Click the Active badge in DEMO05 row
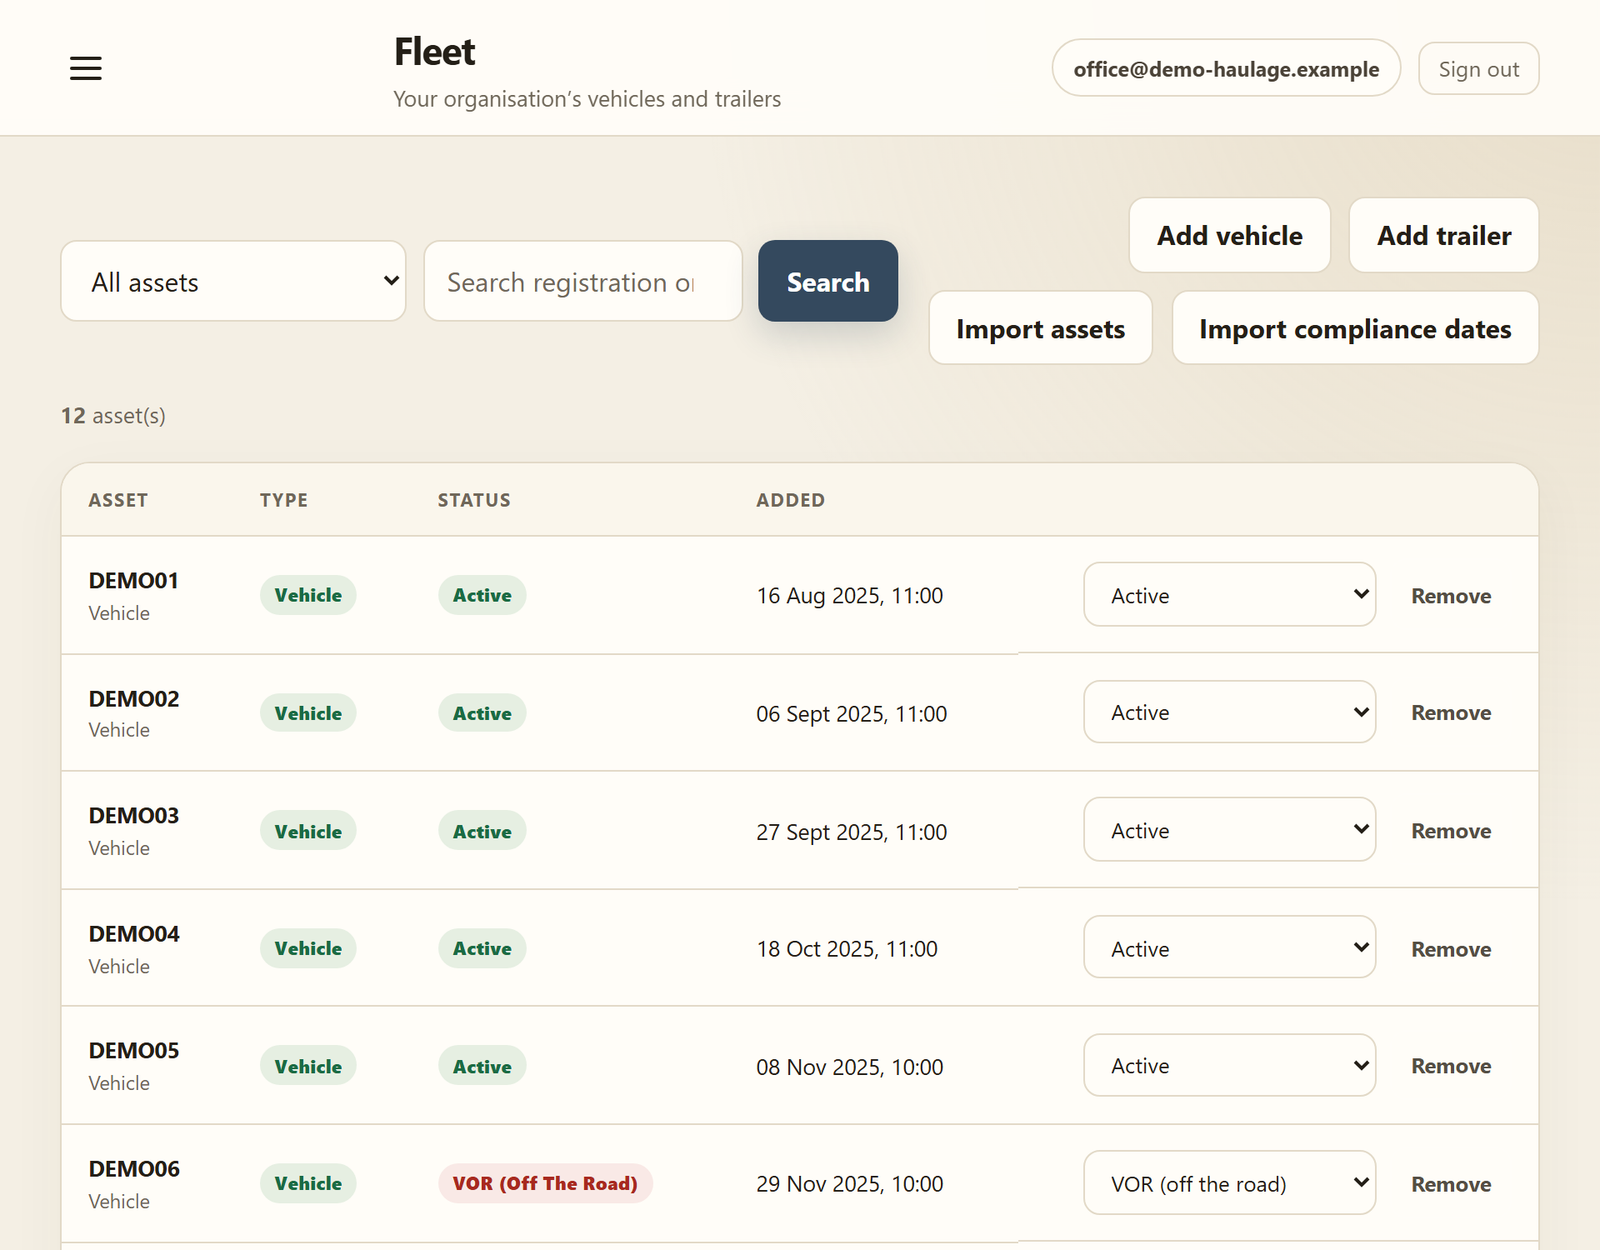This screenshot has width=1600, height=1250. 482,1066
